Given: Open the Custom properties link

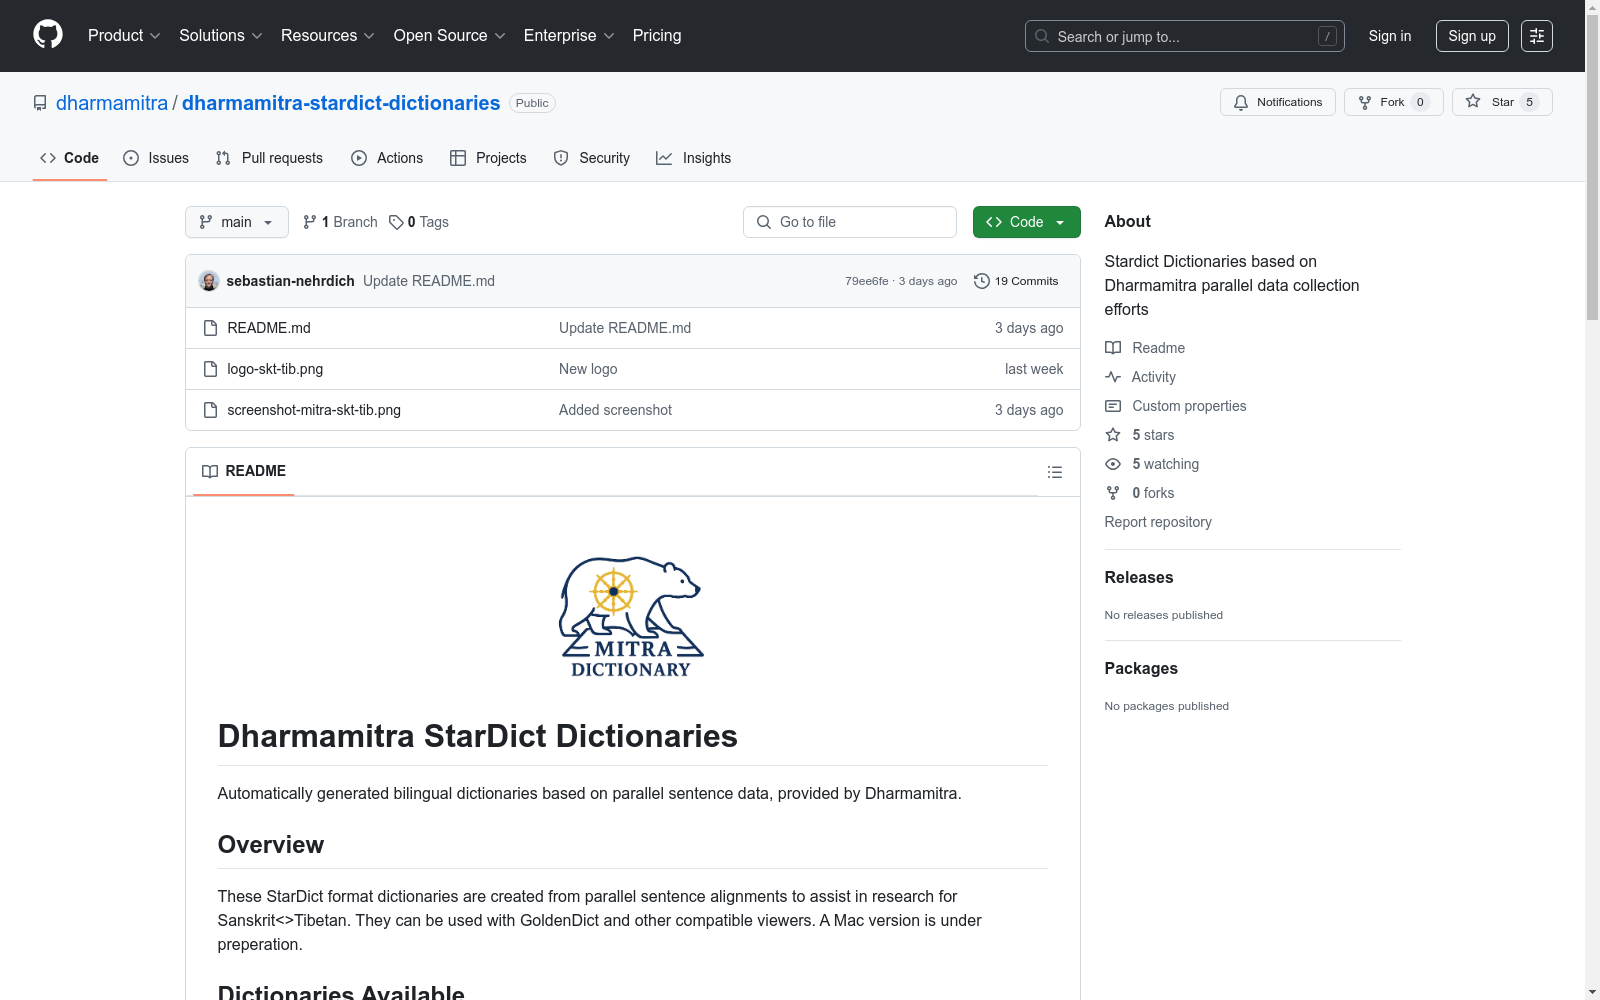Looking at the screenshot, I should pyautogui.click(x=1176, y=406).
